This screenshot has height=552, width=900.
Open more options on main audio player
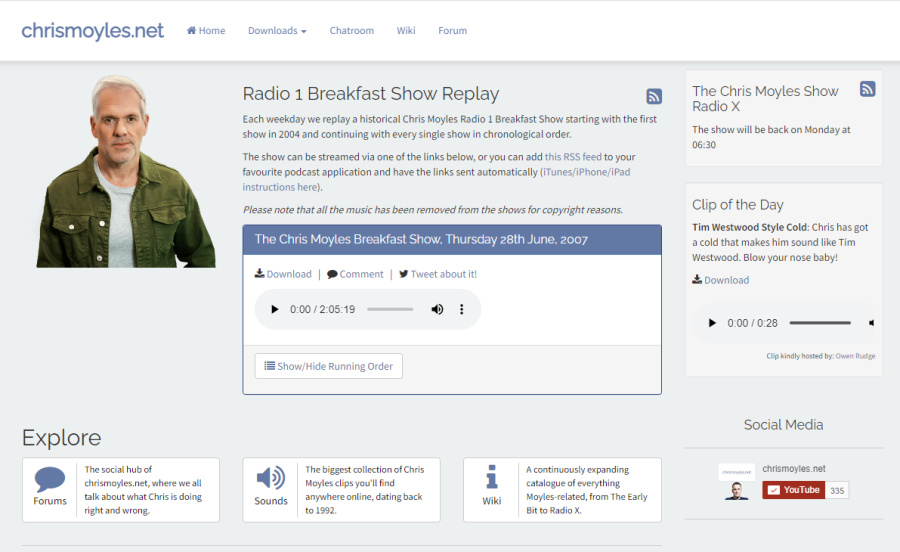tap(462, 310)
